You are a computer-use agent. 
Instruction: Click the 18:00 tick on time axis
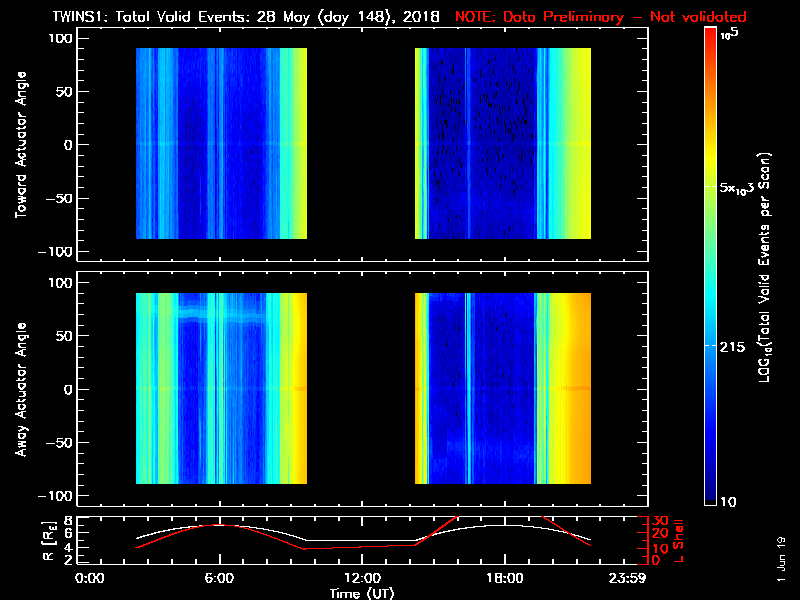pos(503,578)
